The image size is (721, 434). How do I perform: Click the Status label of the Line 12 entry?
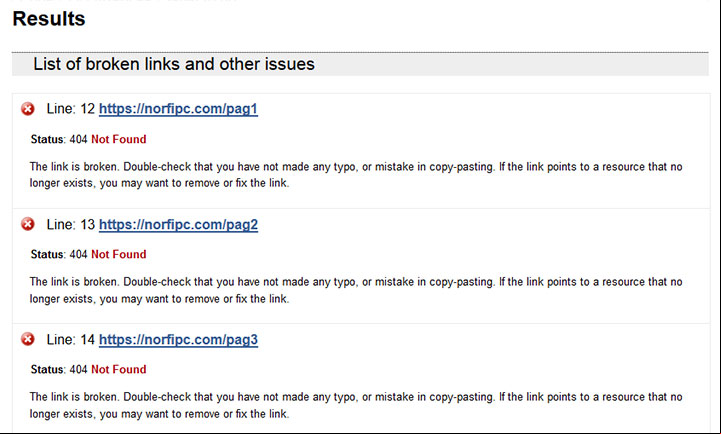point(48,139)
